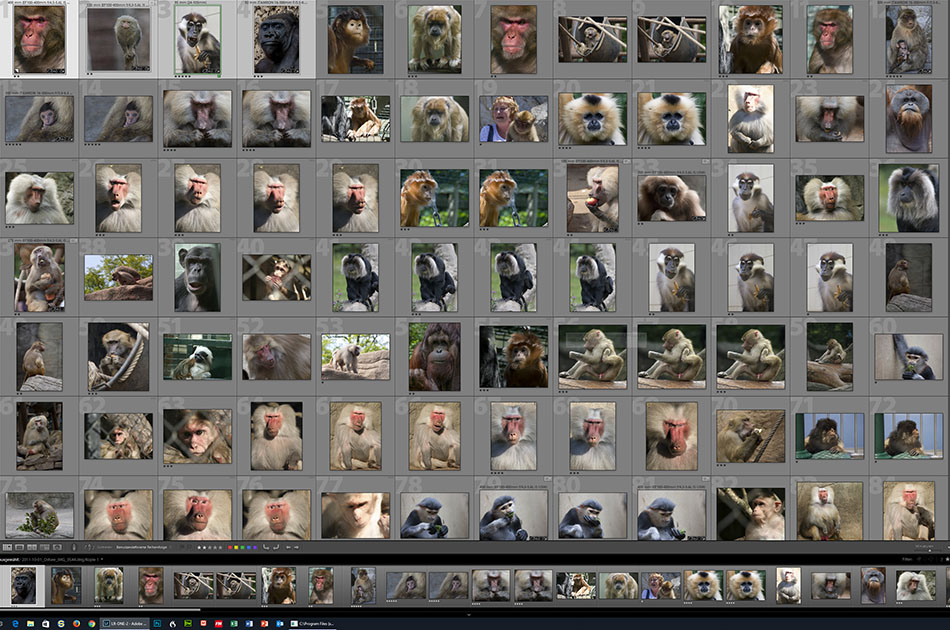Select the first macaque thumbnail in grid
The height and width of the screenshot is (630, 950).
[x=39, y=41]
